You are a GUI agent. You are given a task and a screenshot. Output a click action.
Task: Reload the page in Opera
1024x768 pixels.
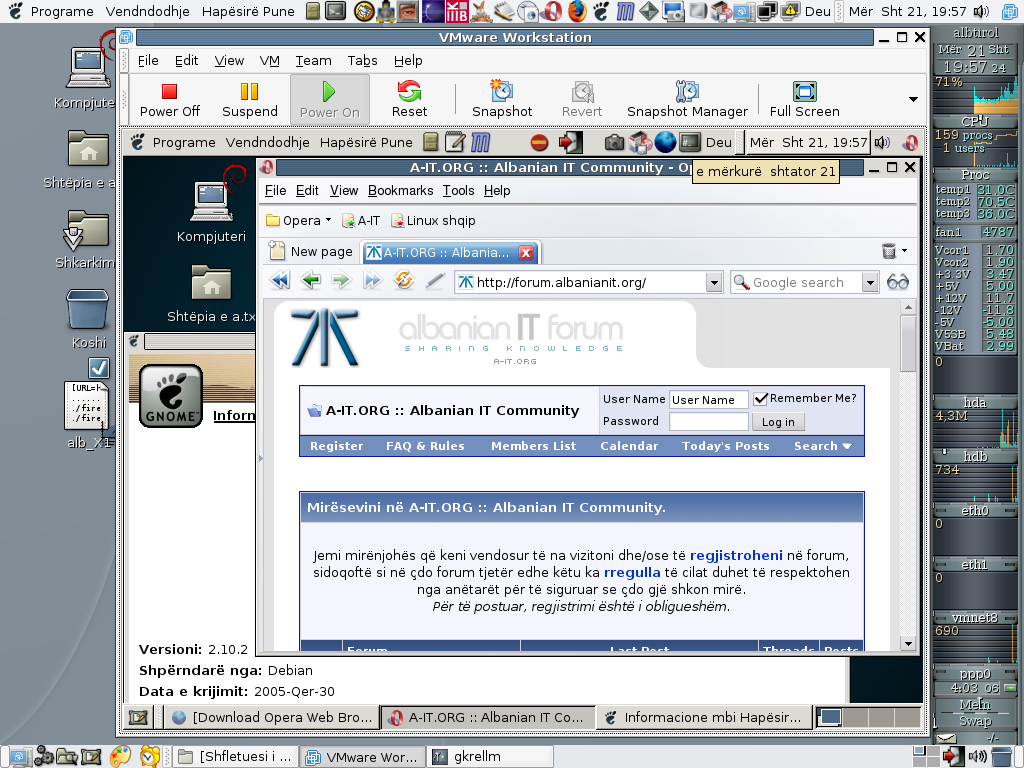point(404,281)
